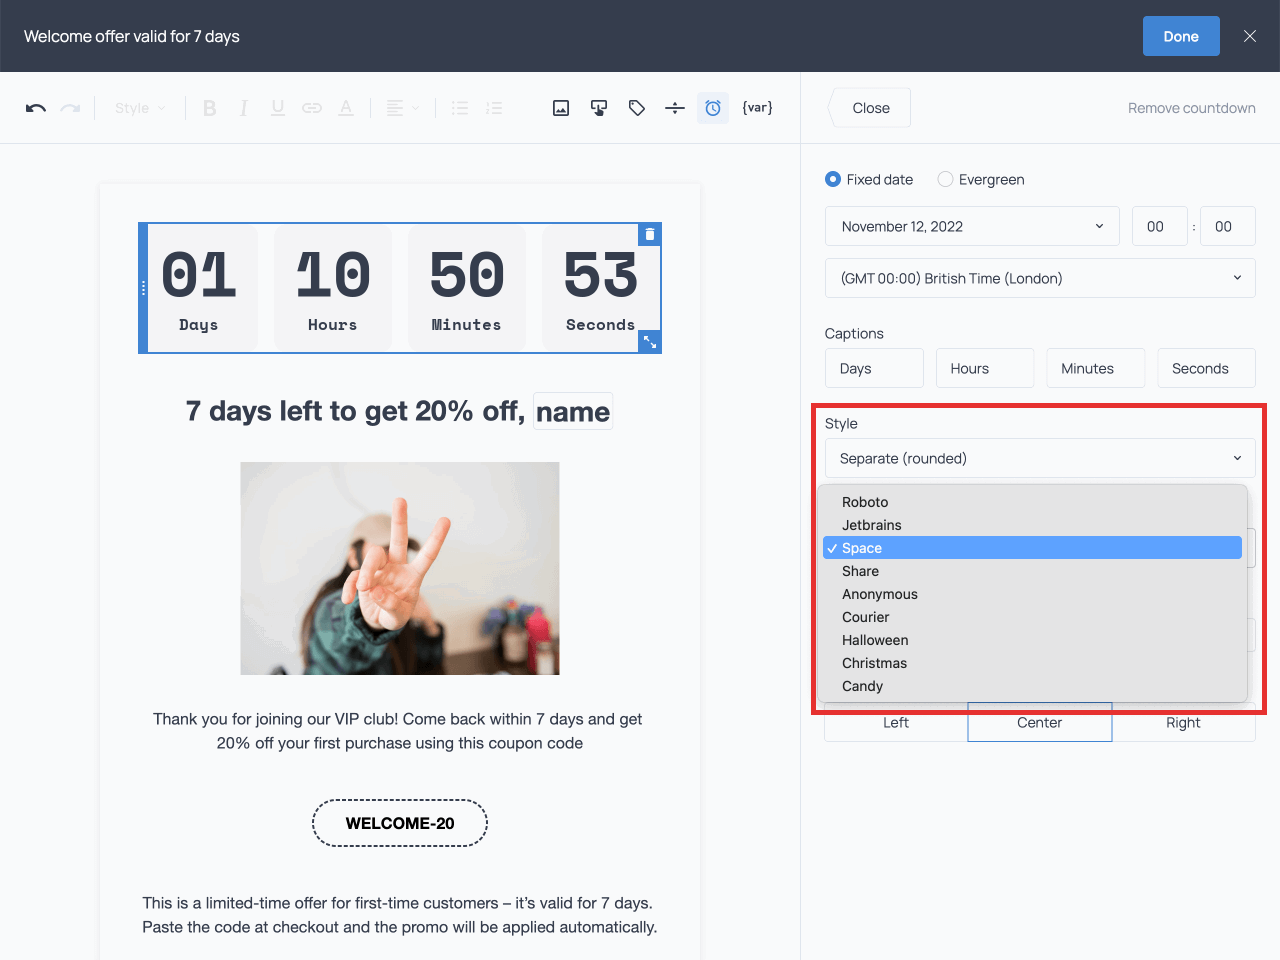Toggle the countdown timer tool
The height and width of the screenshot is (960, 1280).
coord(713,108)
